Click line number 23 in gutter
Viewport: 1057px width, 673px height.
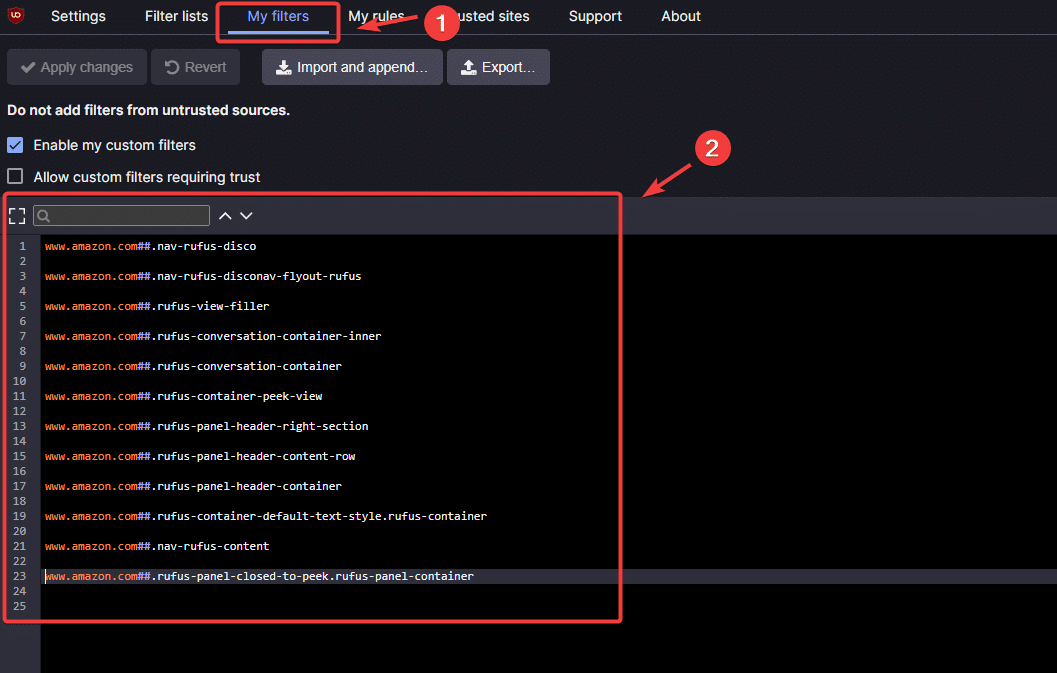point(20,576)
